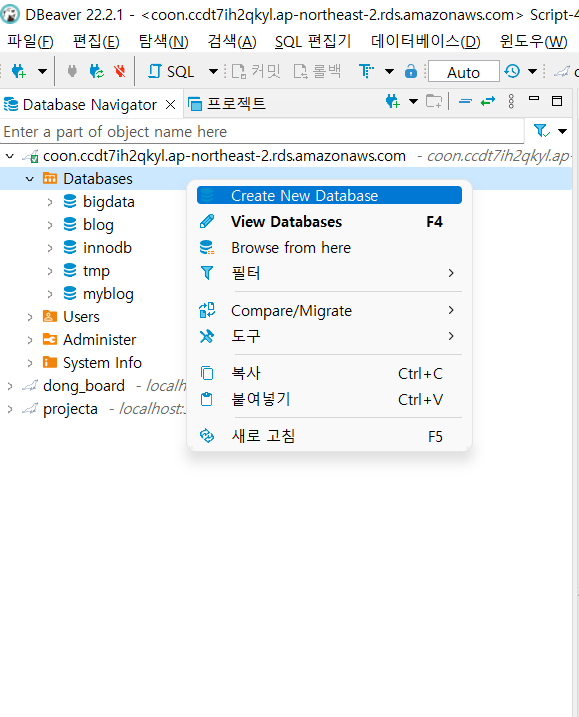Viewport: 579px width, 717px height.
Task: Toggle Link with Editor arrows icon
Action: pyautogui.click(x=488, y=101)
